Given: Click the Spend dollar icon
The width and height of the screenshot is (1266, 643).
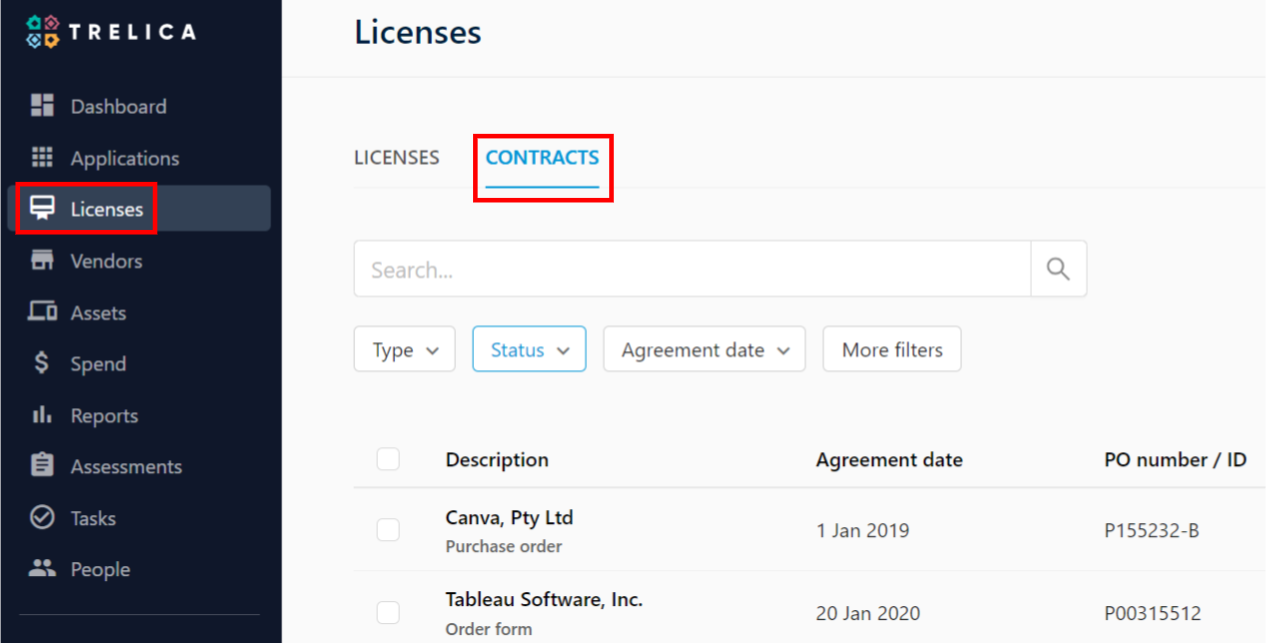Looking at the screenshot, I should pyautogui.click(x=42, y=364).
